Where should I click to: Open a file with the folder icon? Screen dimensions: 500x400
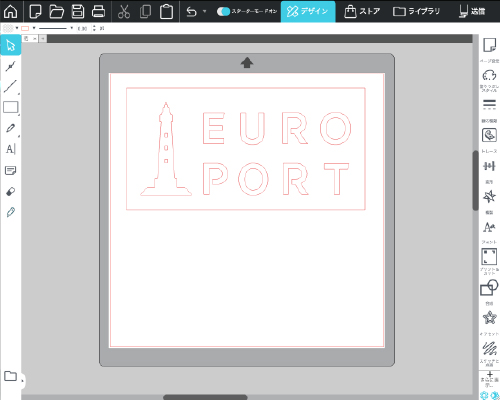coord(57,11)
